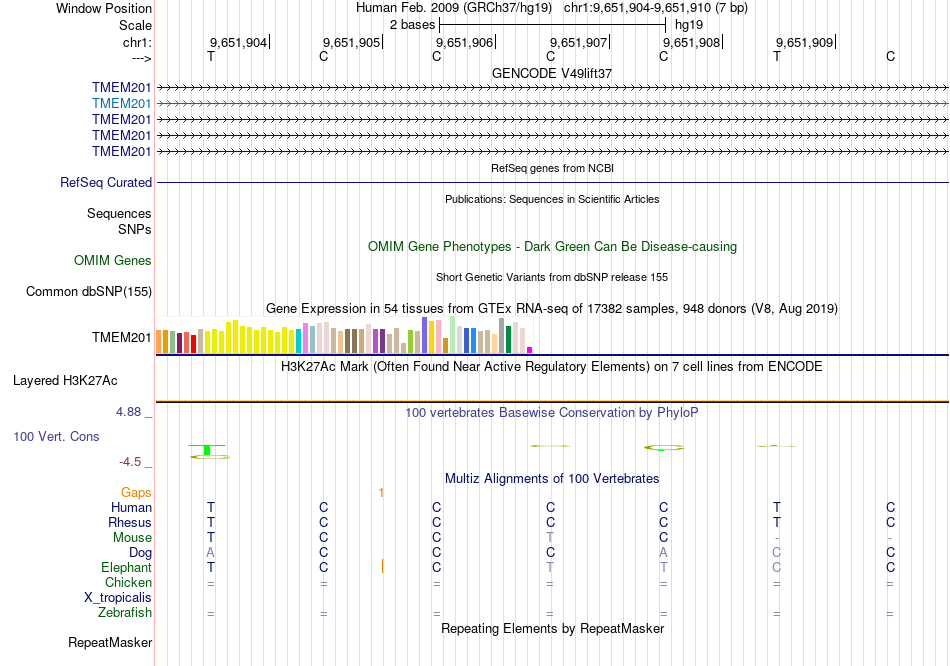Select the Scale label in the ruler
The image size is (950, 666).
tap(135, 25)
